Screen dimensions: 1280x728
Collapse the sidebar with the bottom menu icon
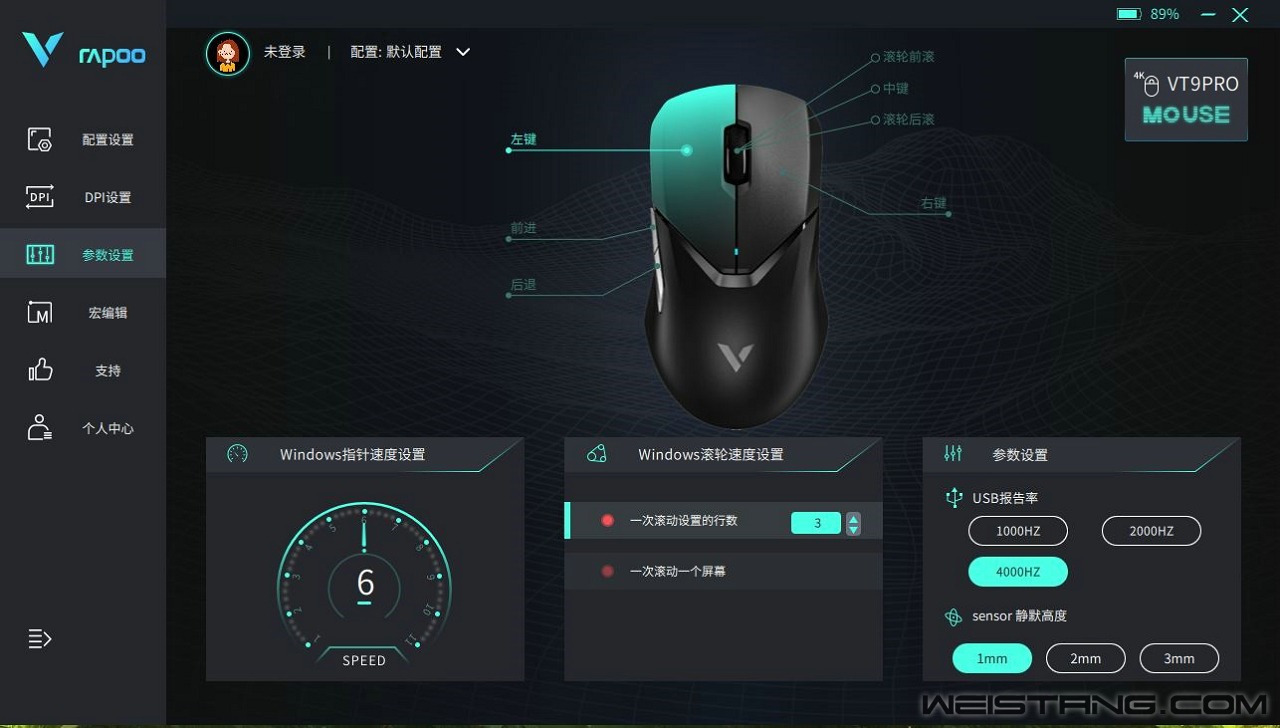[40, 639]
